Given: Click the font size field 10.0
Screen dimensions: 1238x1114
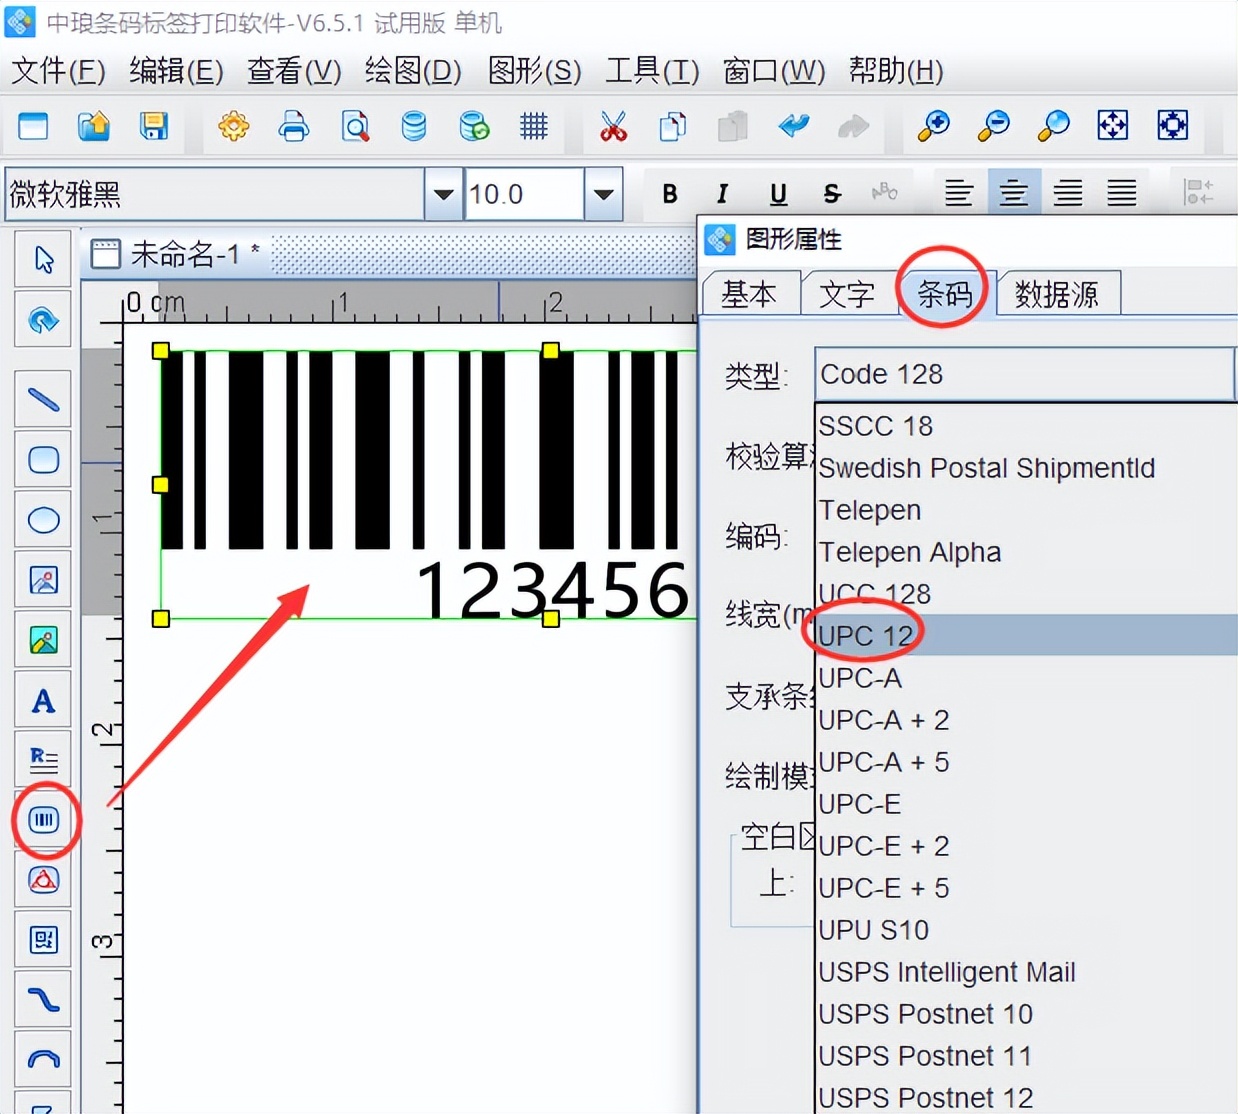Looking at the screenshot, I should [x=524, y=194].
